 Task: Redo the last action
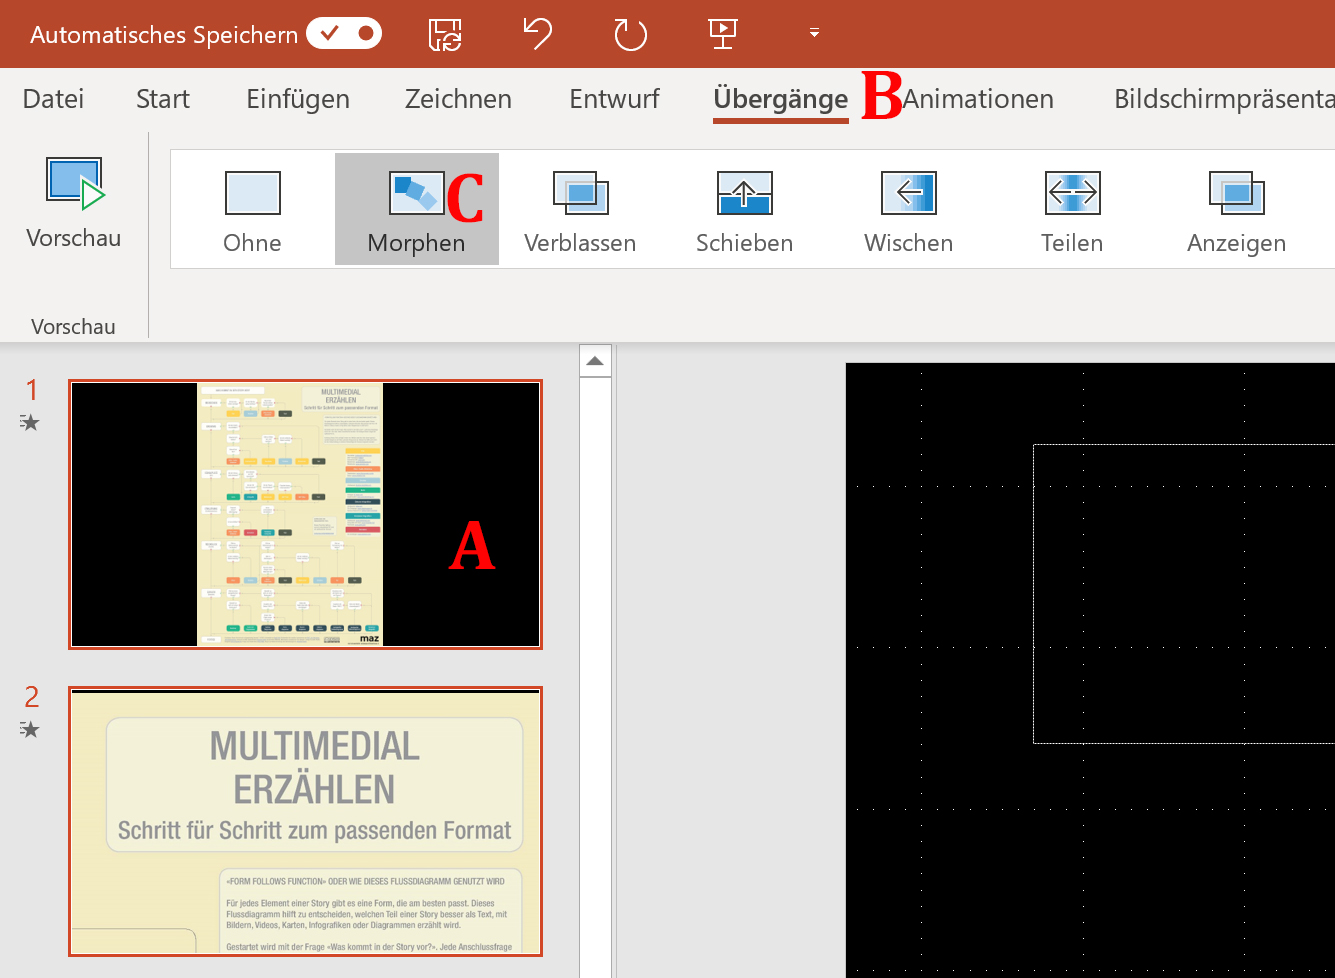(630, 34)
